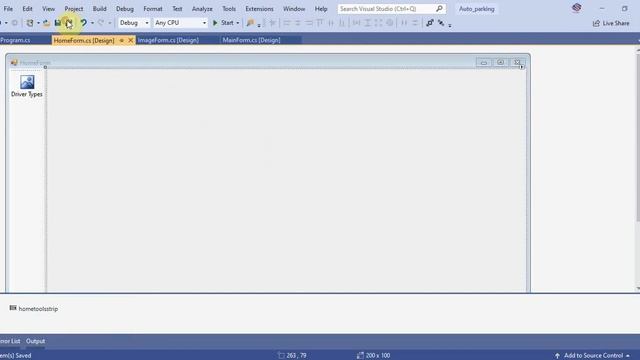Switch to ImageForm.cs [Design] tab

(168, 40)
